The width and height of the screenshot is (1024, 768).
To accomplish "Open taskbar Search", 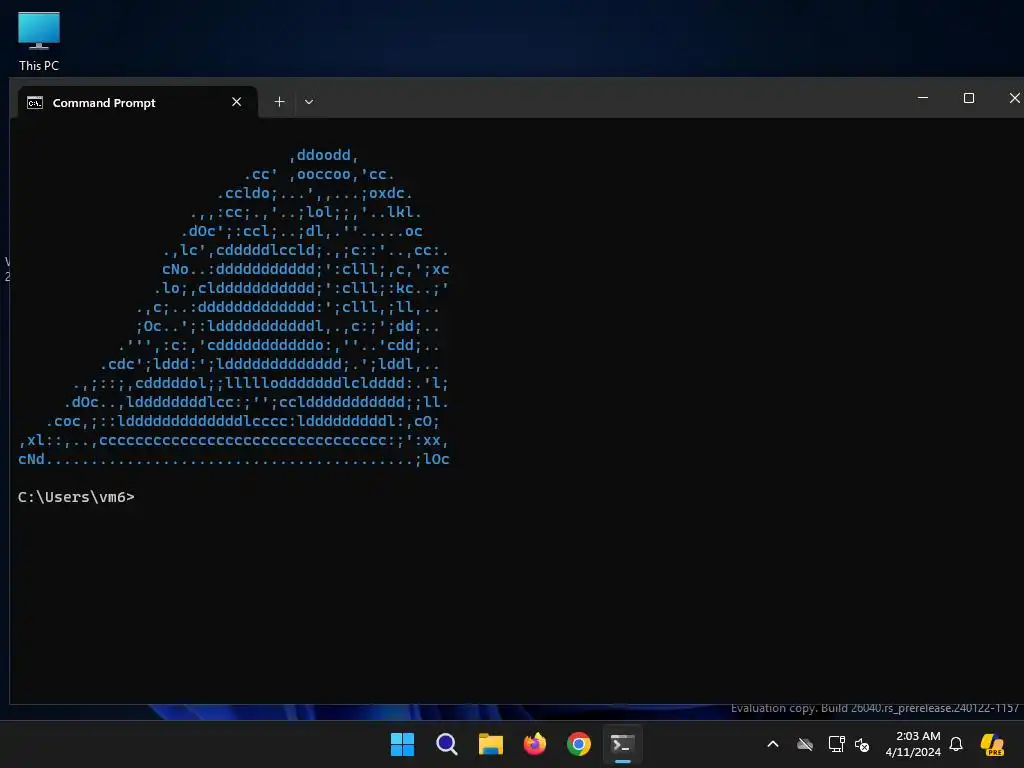I will coord(447,744).
